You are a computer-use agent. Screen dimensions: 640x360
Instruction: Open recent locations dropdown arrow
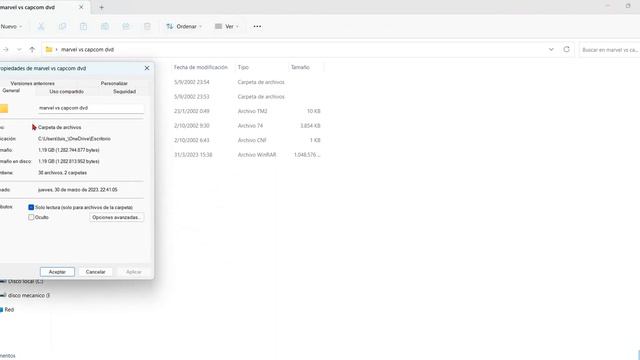coord(19,49)
